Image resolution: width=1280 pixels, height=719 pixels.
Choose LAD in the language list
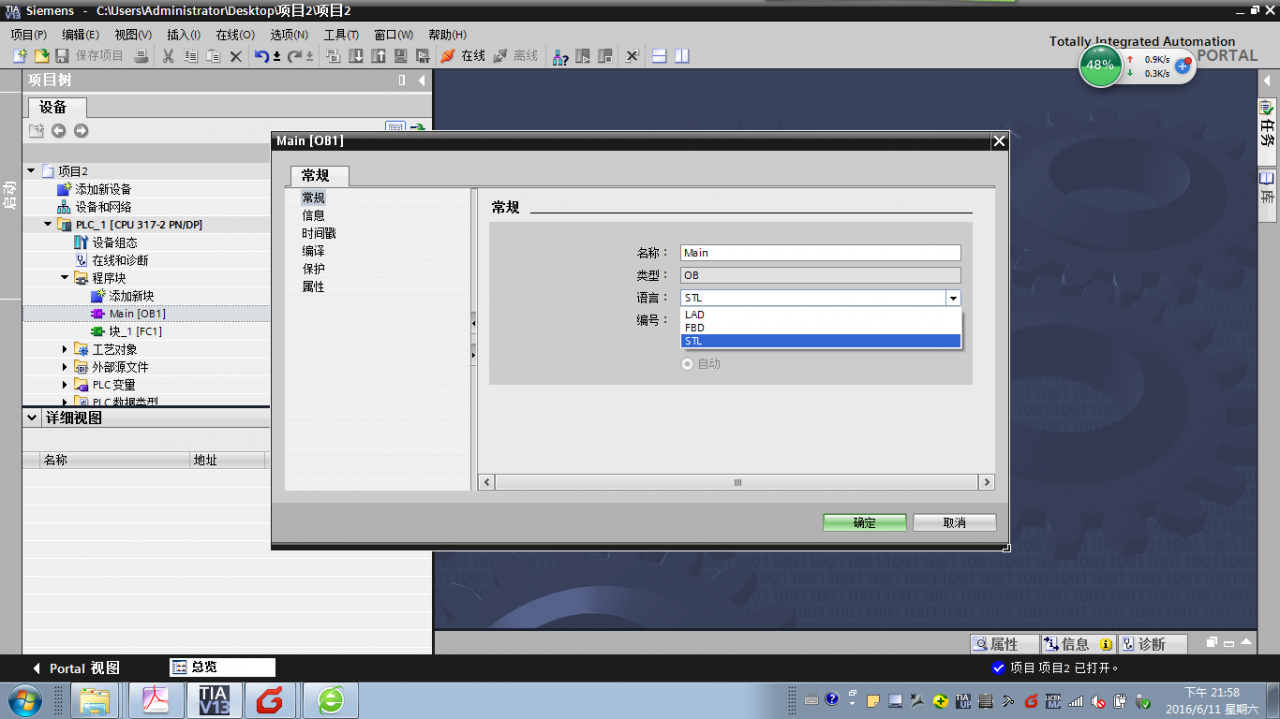click(821, 314)
